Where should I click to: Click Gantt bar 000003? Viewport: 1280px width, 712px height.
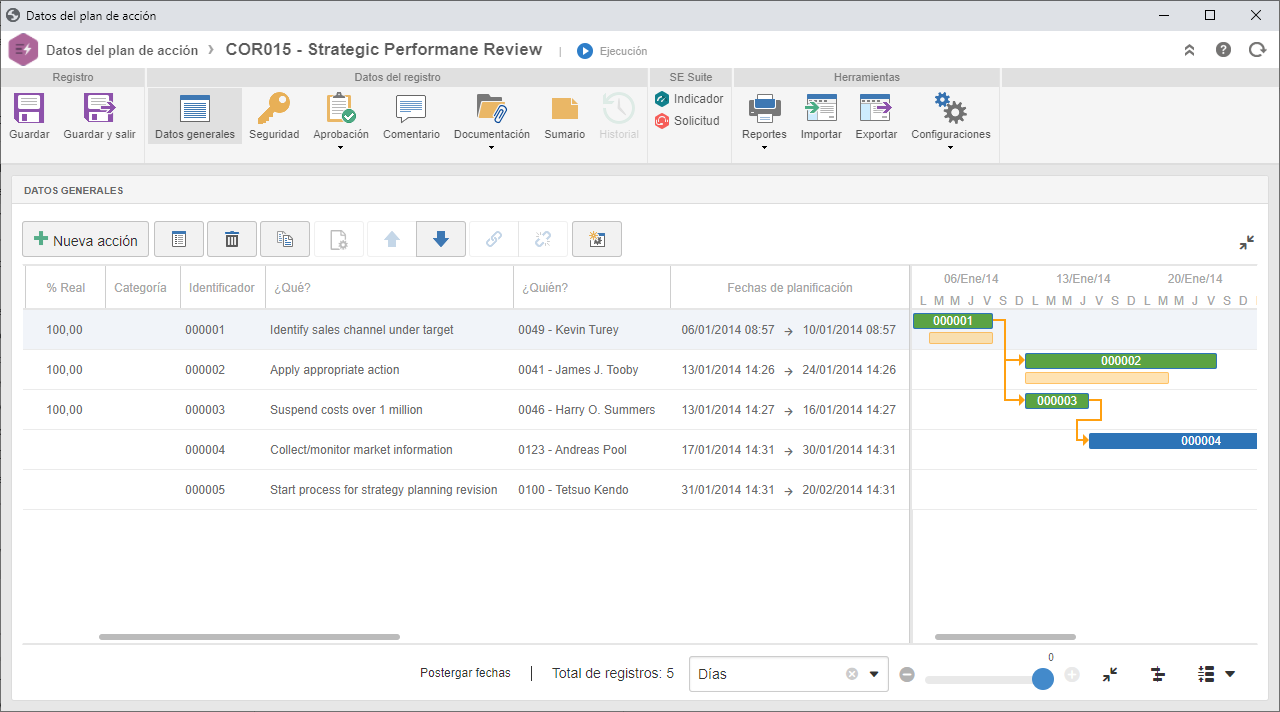(1057, 401)
